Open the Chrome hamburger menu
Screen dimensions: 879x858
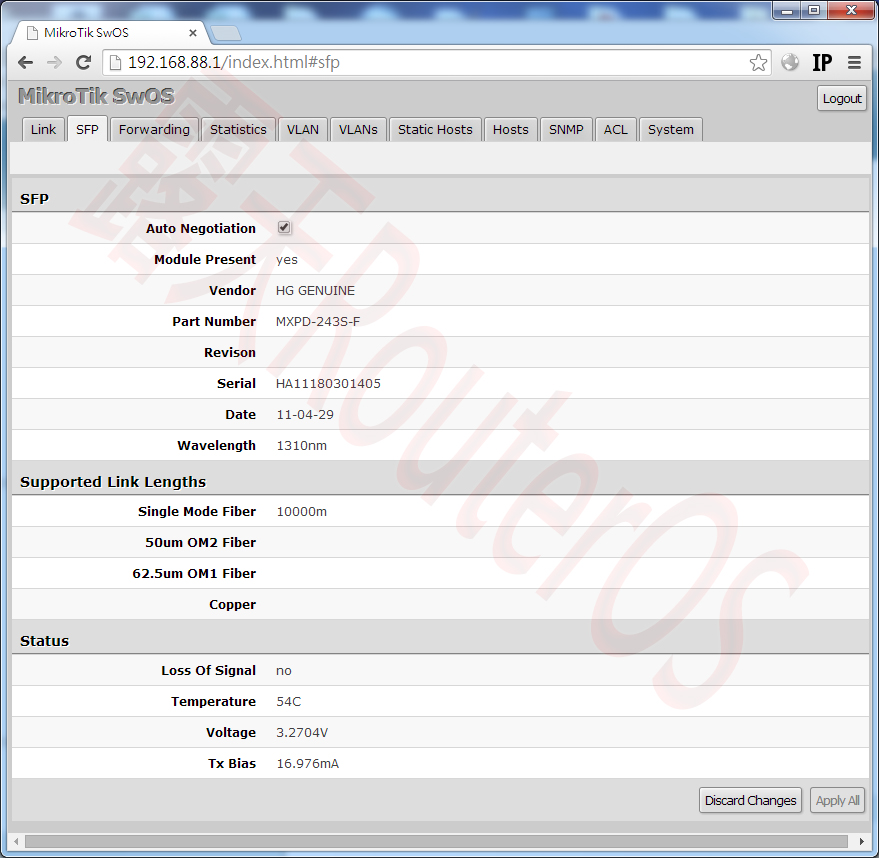(x=854, y=63)
